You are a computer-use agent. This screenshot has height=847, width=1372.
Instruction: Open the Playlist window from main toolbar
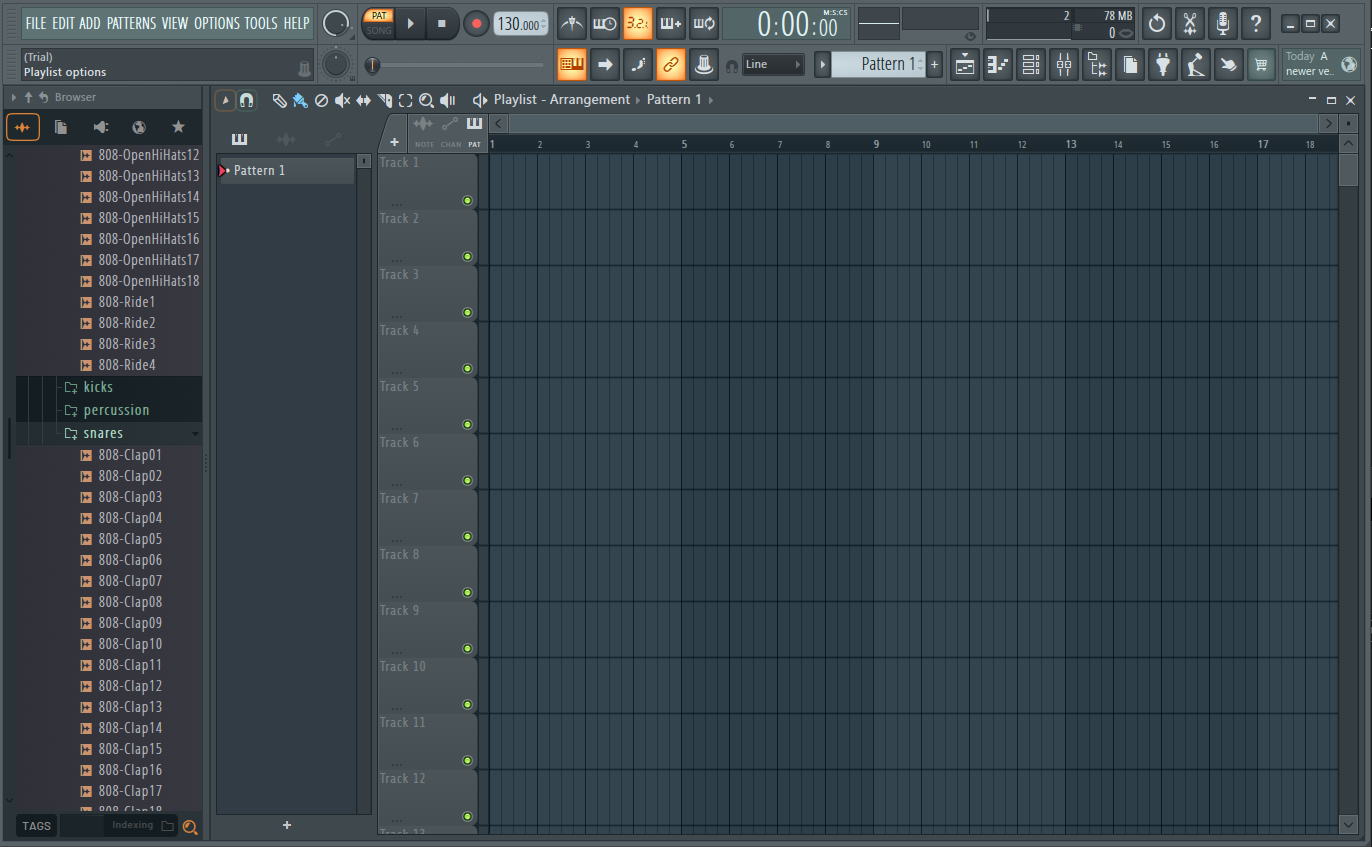[965, 65]
